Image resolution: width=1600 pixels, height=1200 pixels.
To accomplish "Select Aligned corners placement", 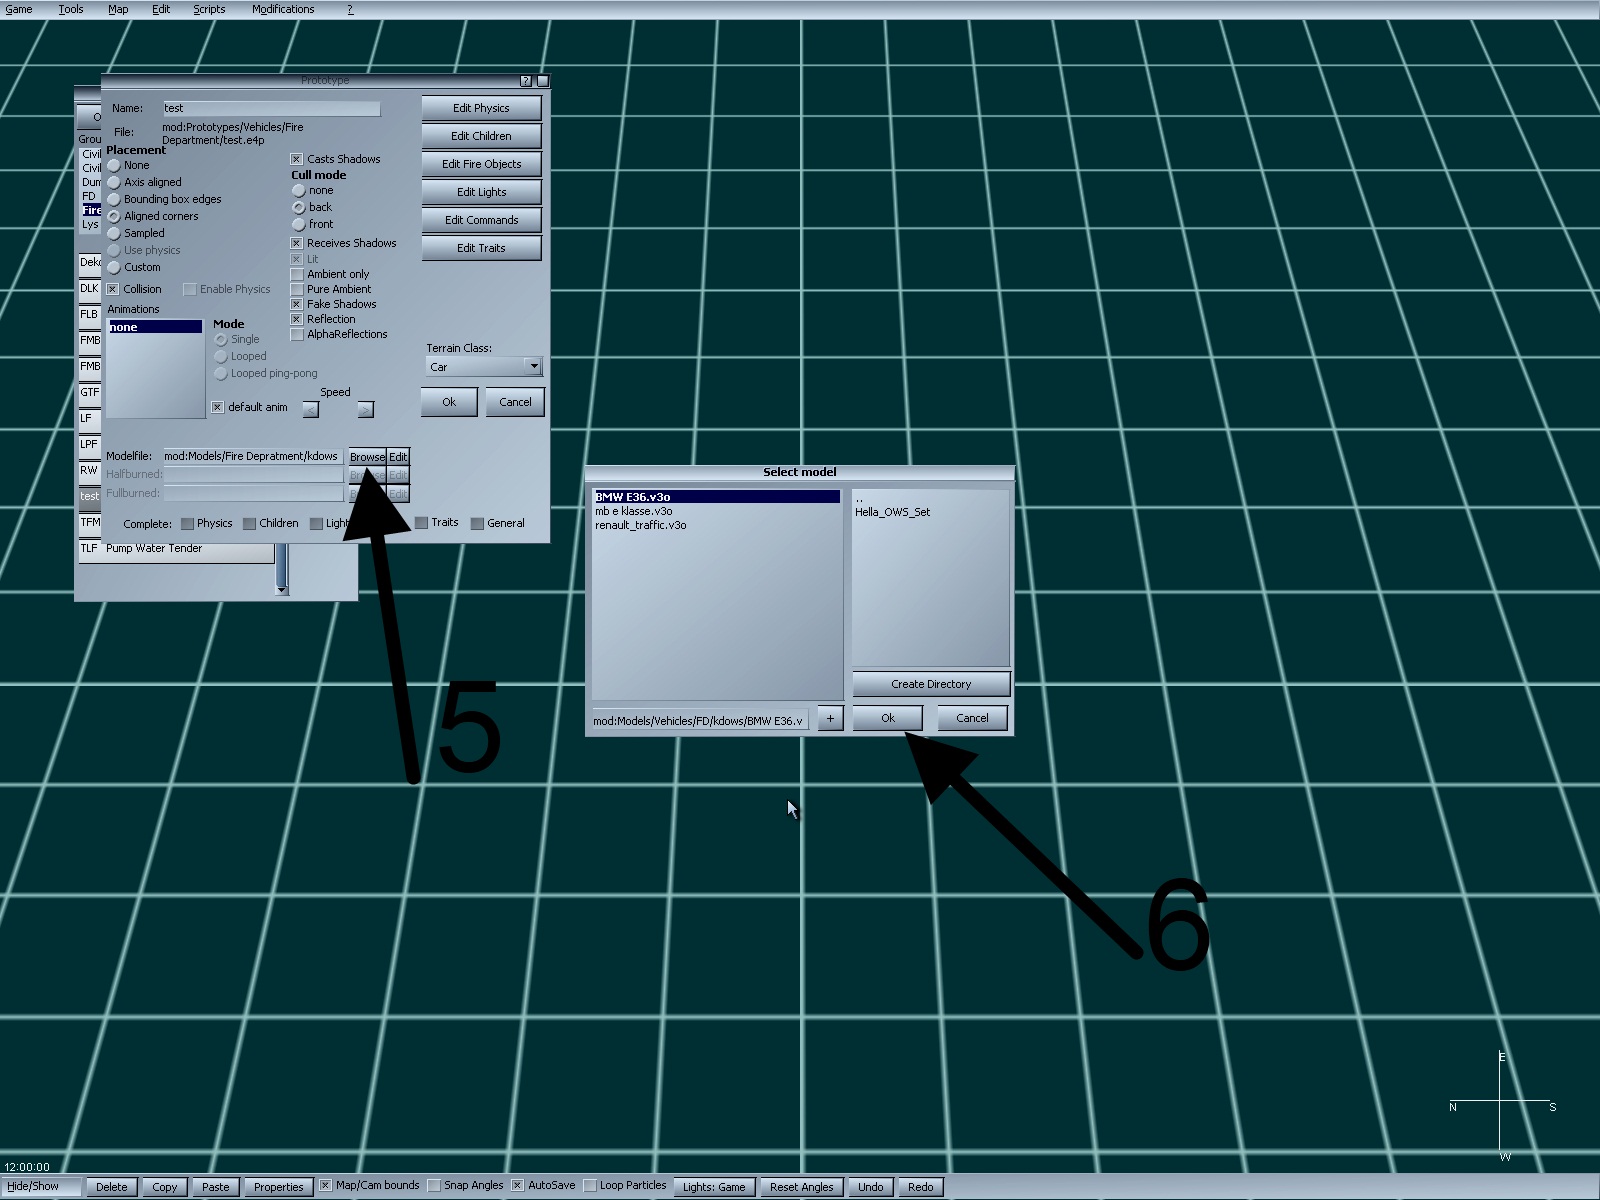I will 114,217.
